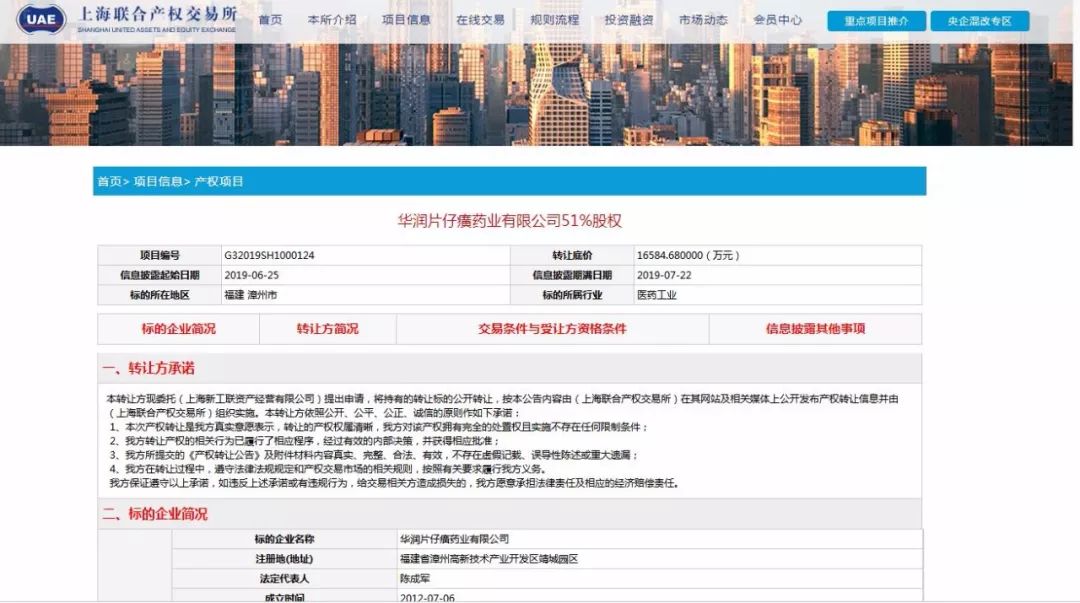1080x603 pixels.
Task: Click the 一、转让方承诺 section heading
Action: pos(148,368)
